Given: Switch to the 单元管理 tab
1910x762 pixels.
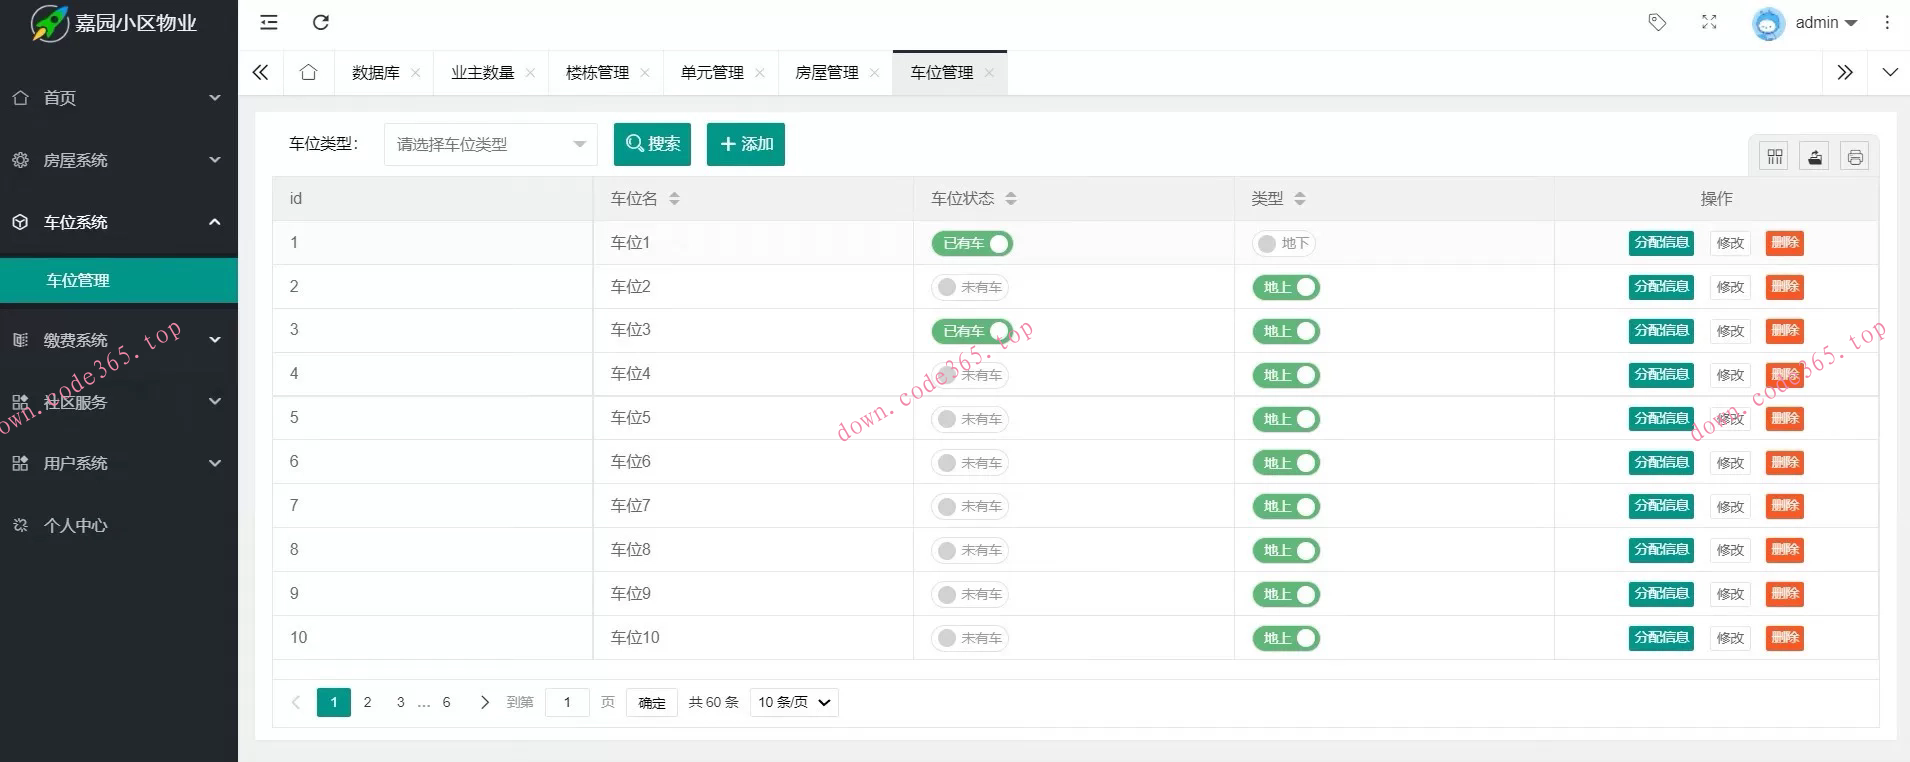Looking at the screenshot, I should 713,73.
